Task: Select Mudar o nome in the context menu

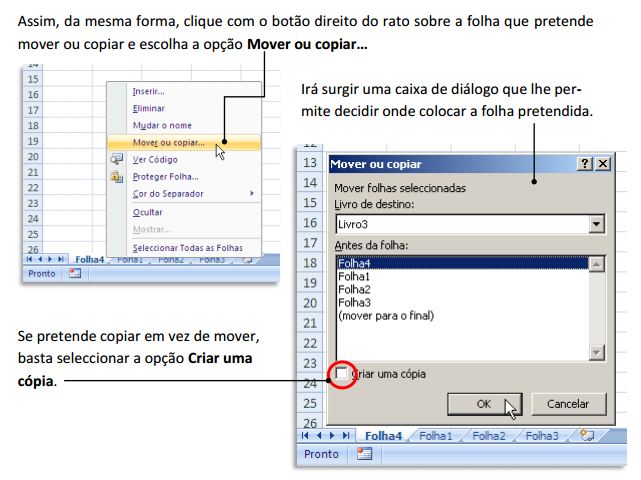Action: [161, 125]
